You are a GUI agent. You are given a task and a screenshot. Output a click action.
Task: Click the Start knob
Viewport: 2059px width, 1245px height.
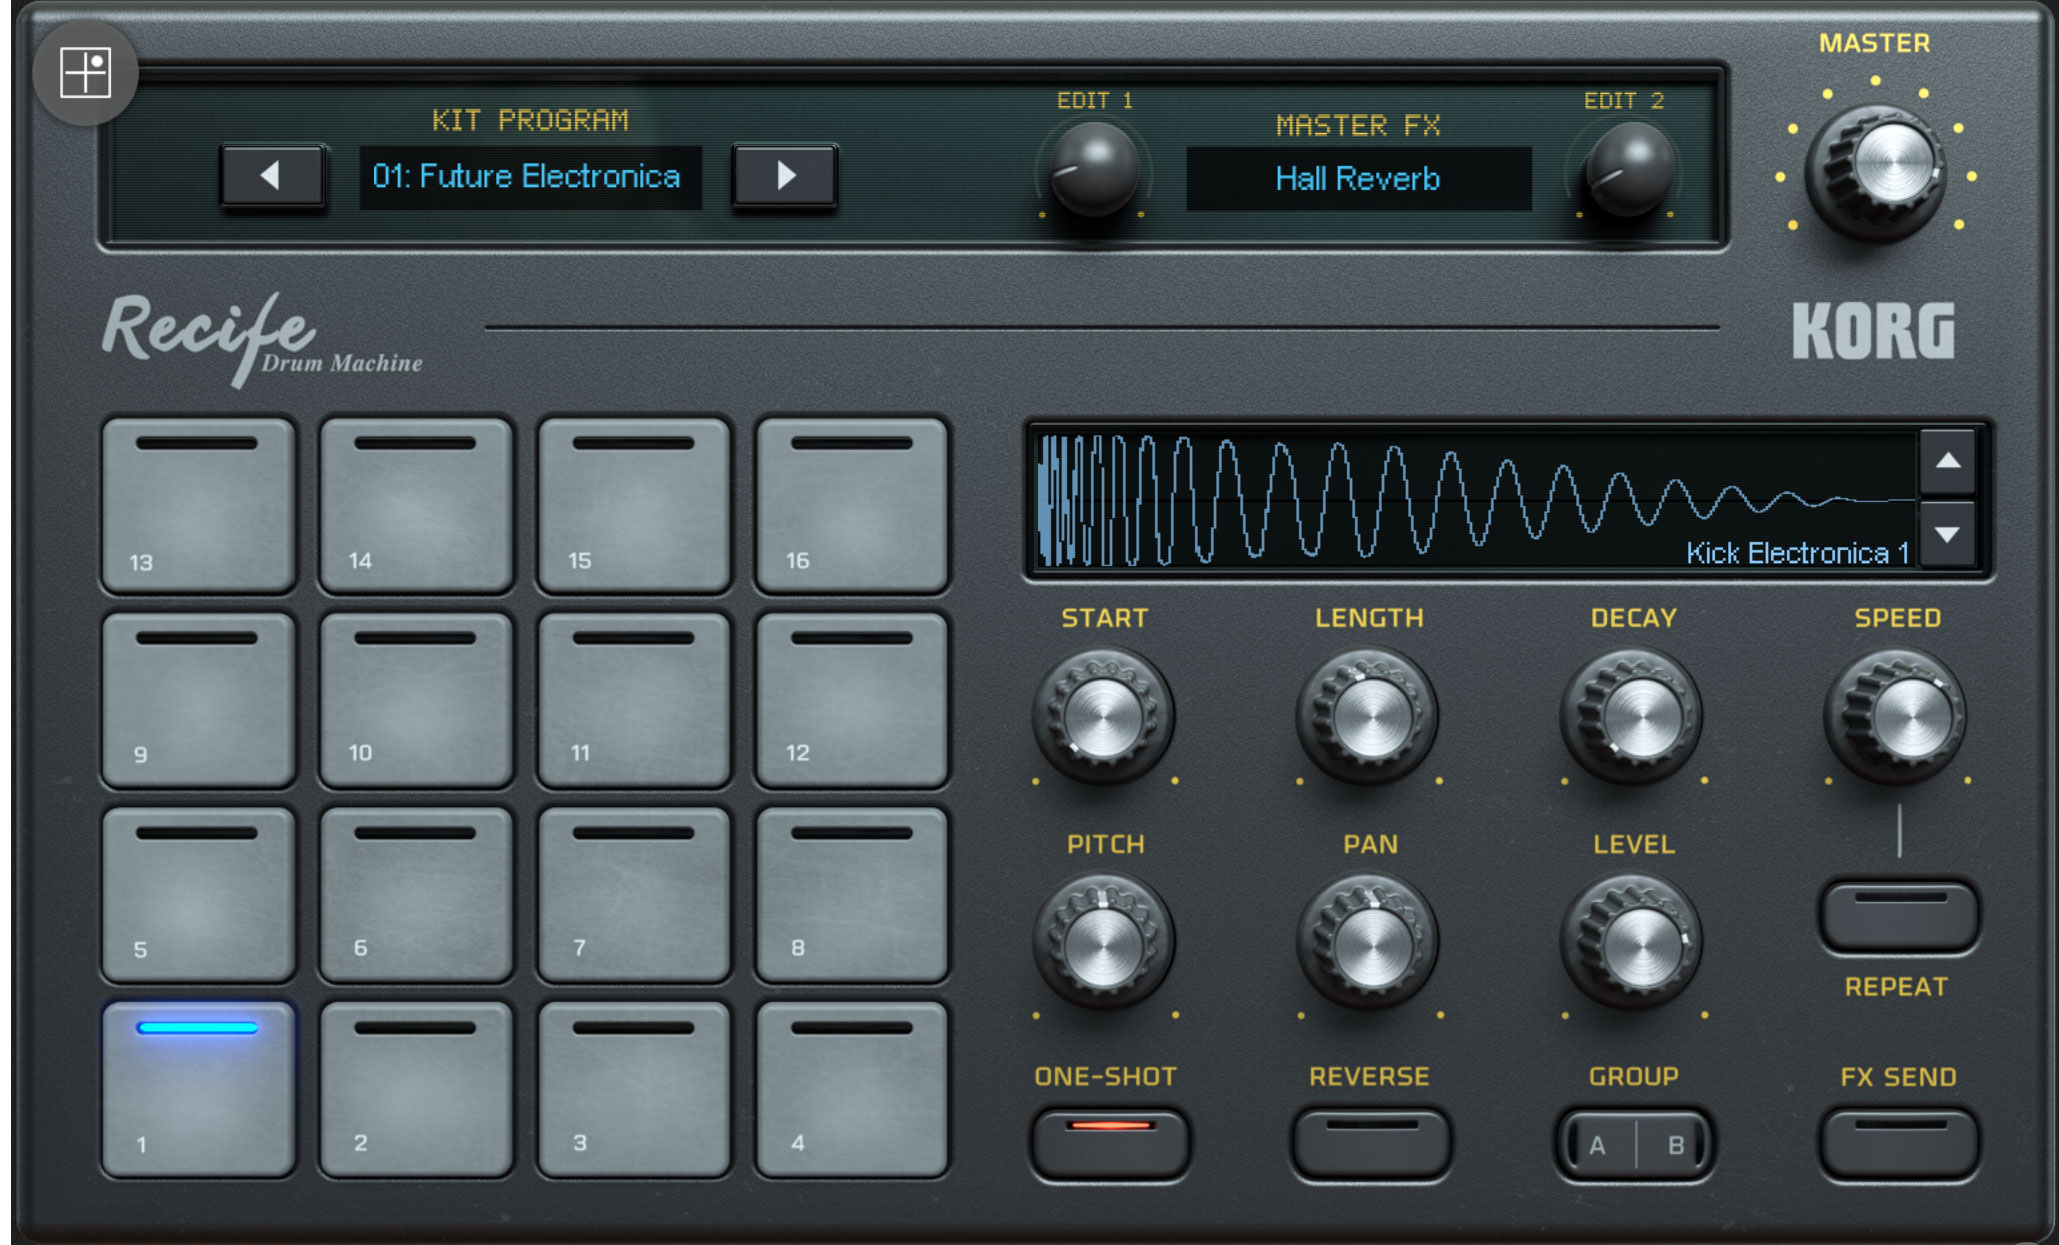point(1103,715)
